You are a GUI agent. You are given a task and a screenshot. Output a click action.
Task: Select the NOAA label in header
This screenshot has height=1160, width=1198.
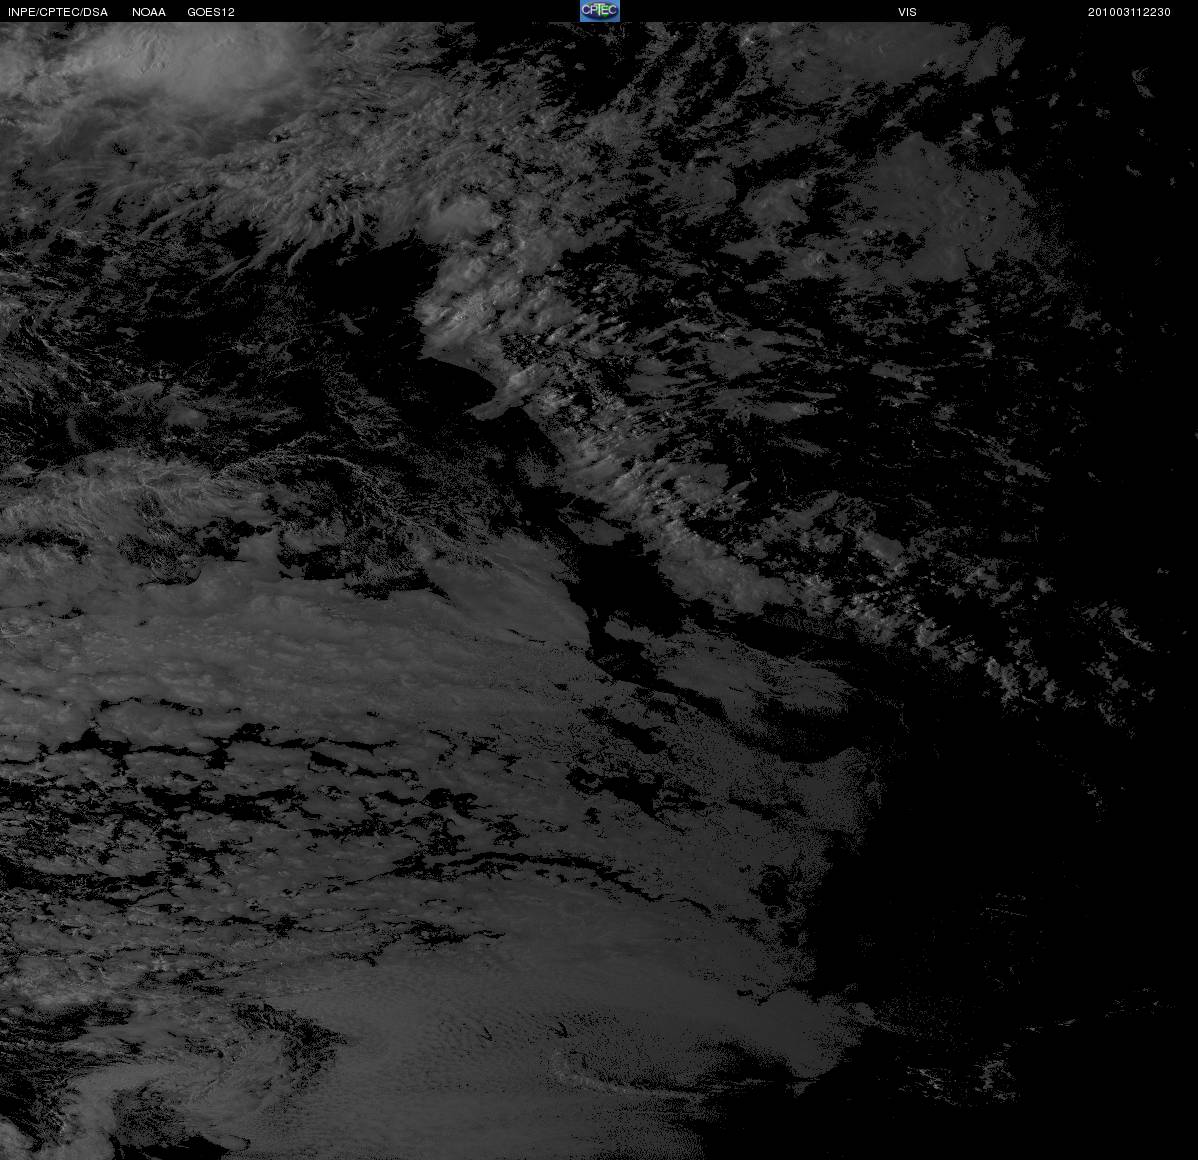click(149, 12)
